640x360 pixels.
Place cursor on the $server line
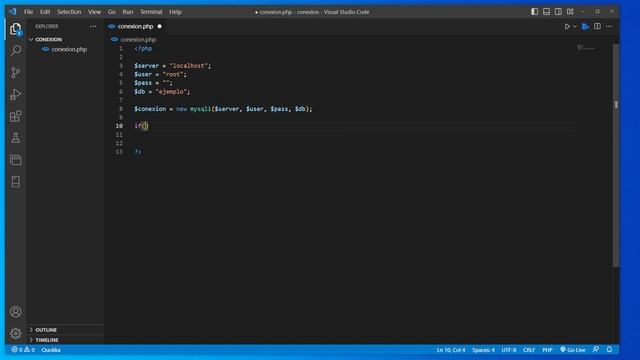tap(173, 66)
